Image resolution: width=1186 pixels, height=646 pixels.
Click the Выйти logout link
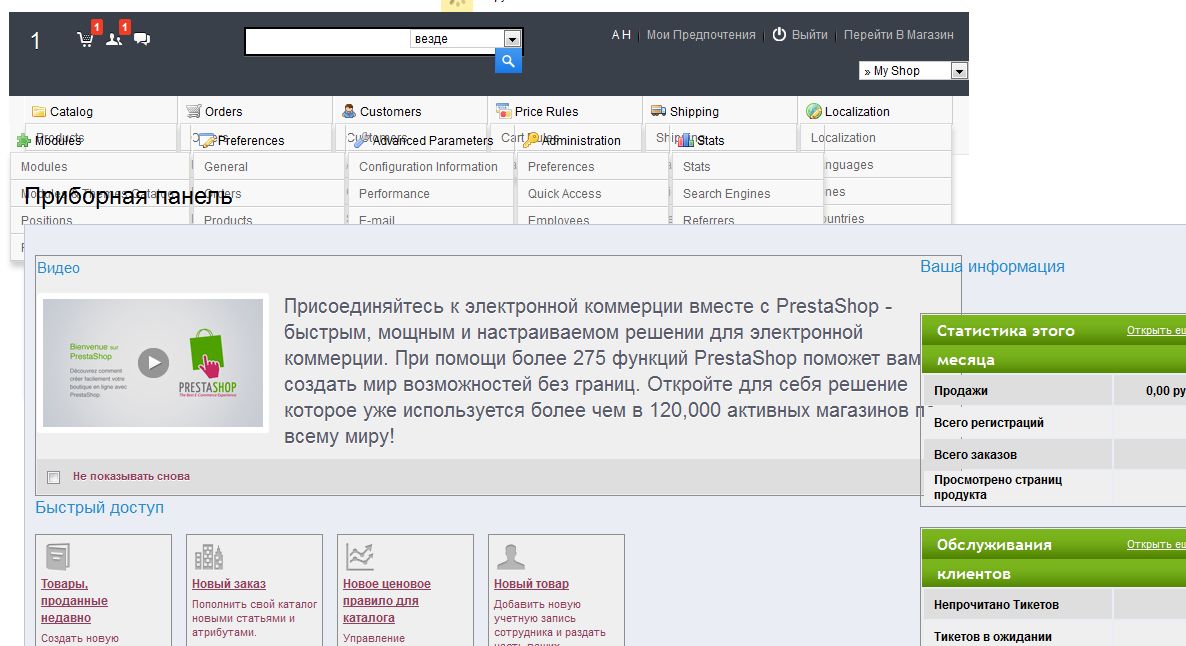[809, 35]
